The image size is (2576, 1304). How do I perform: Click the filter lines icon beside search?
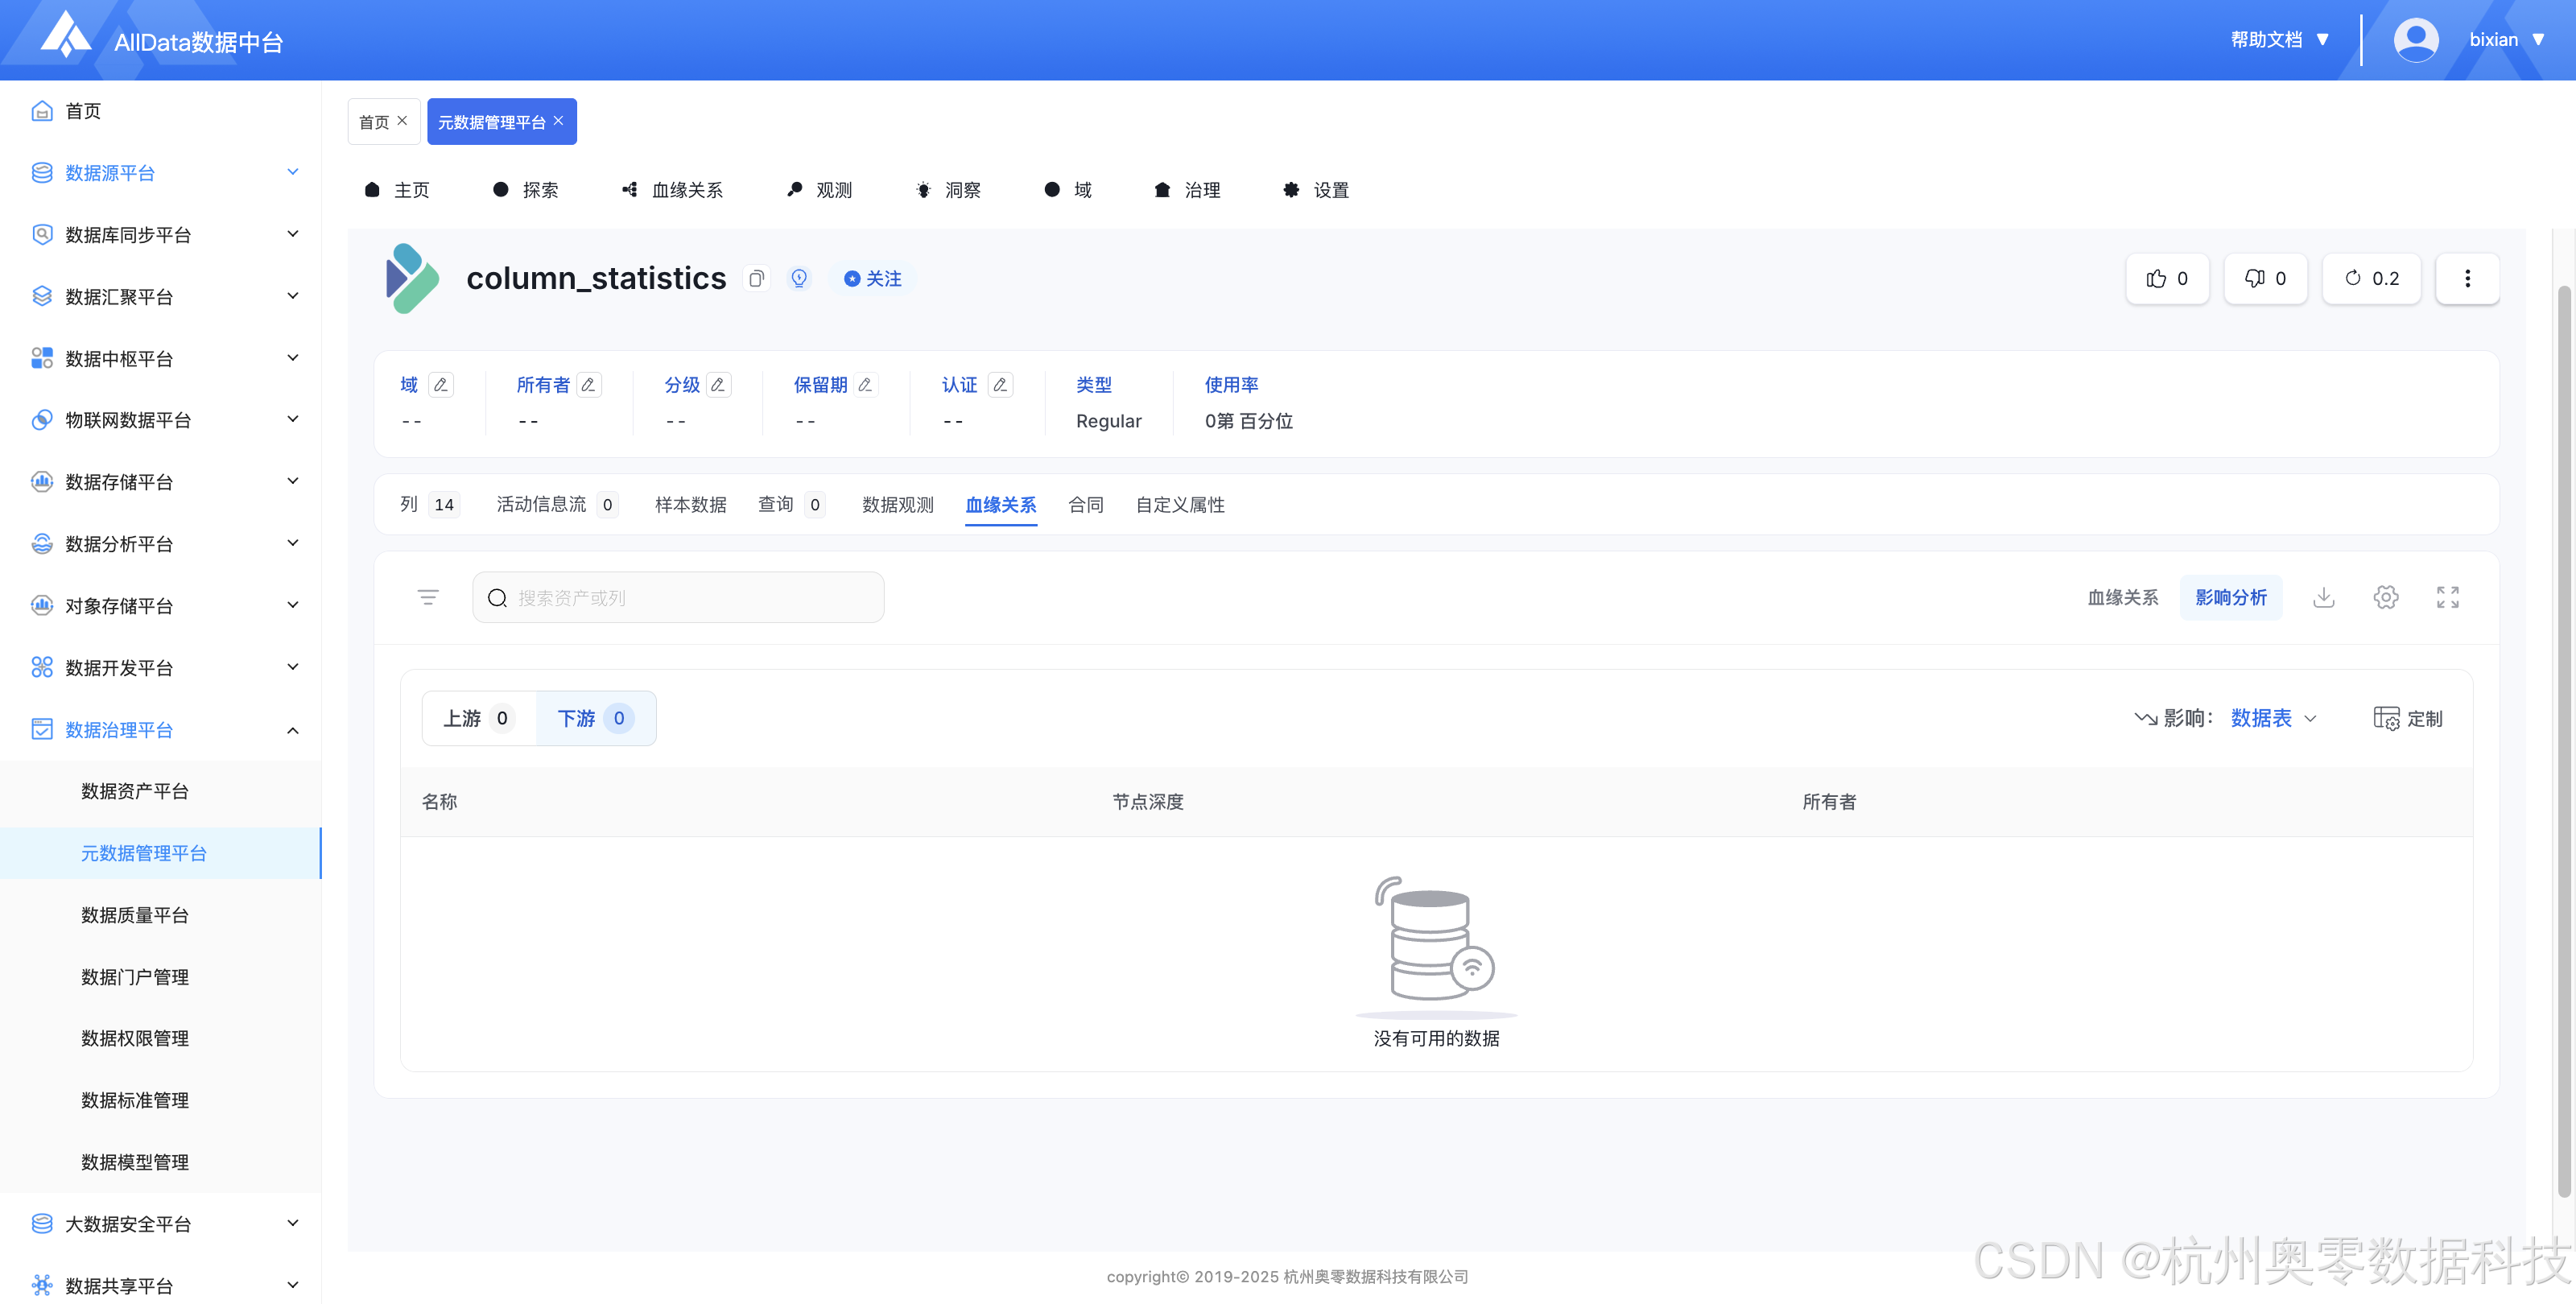pos(428,597)
